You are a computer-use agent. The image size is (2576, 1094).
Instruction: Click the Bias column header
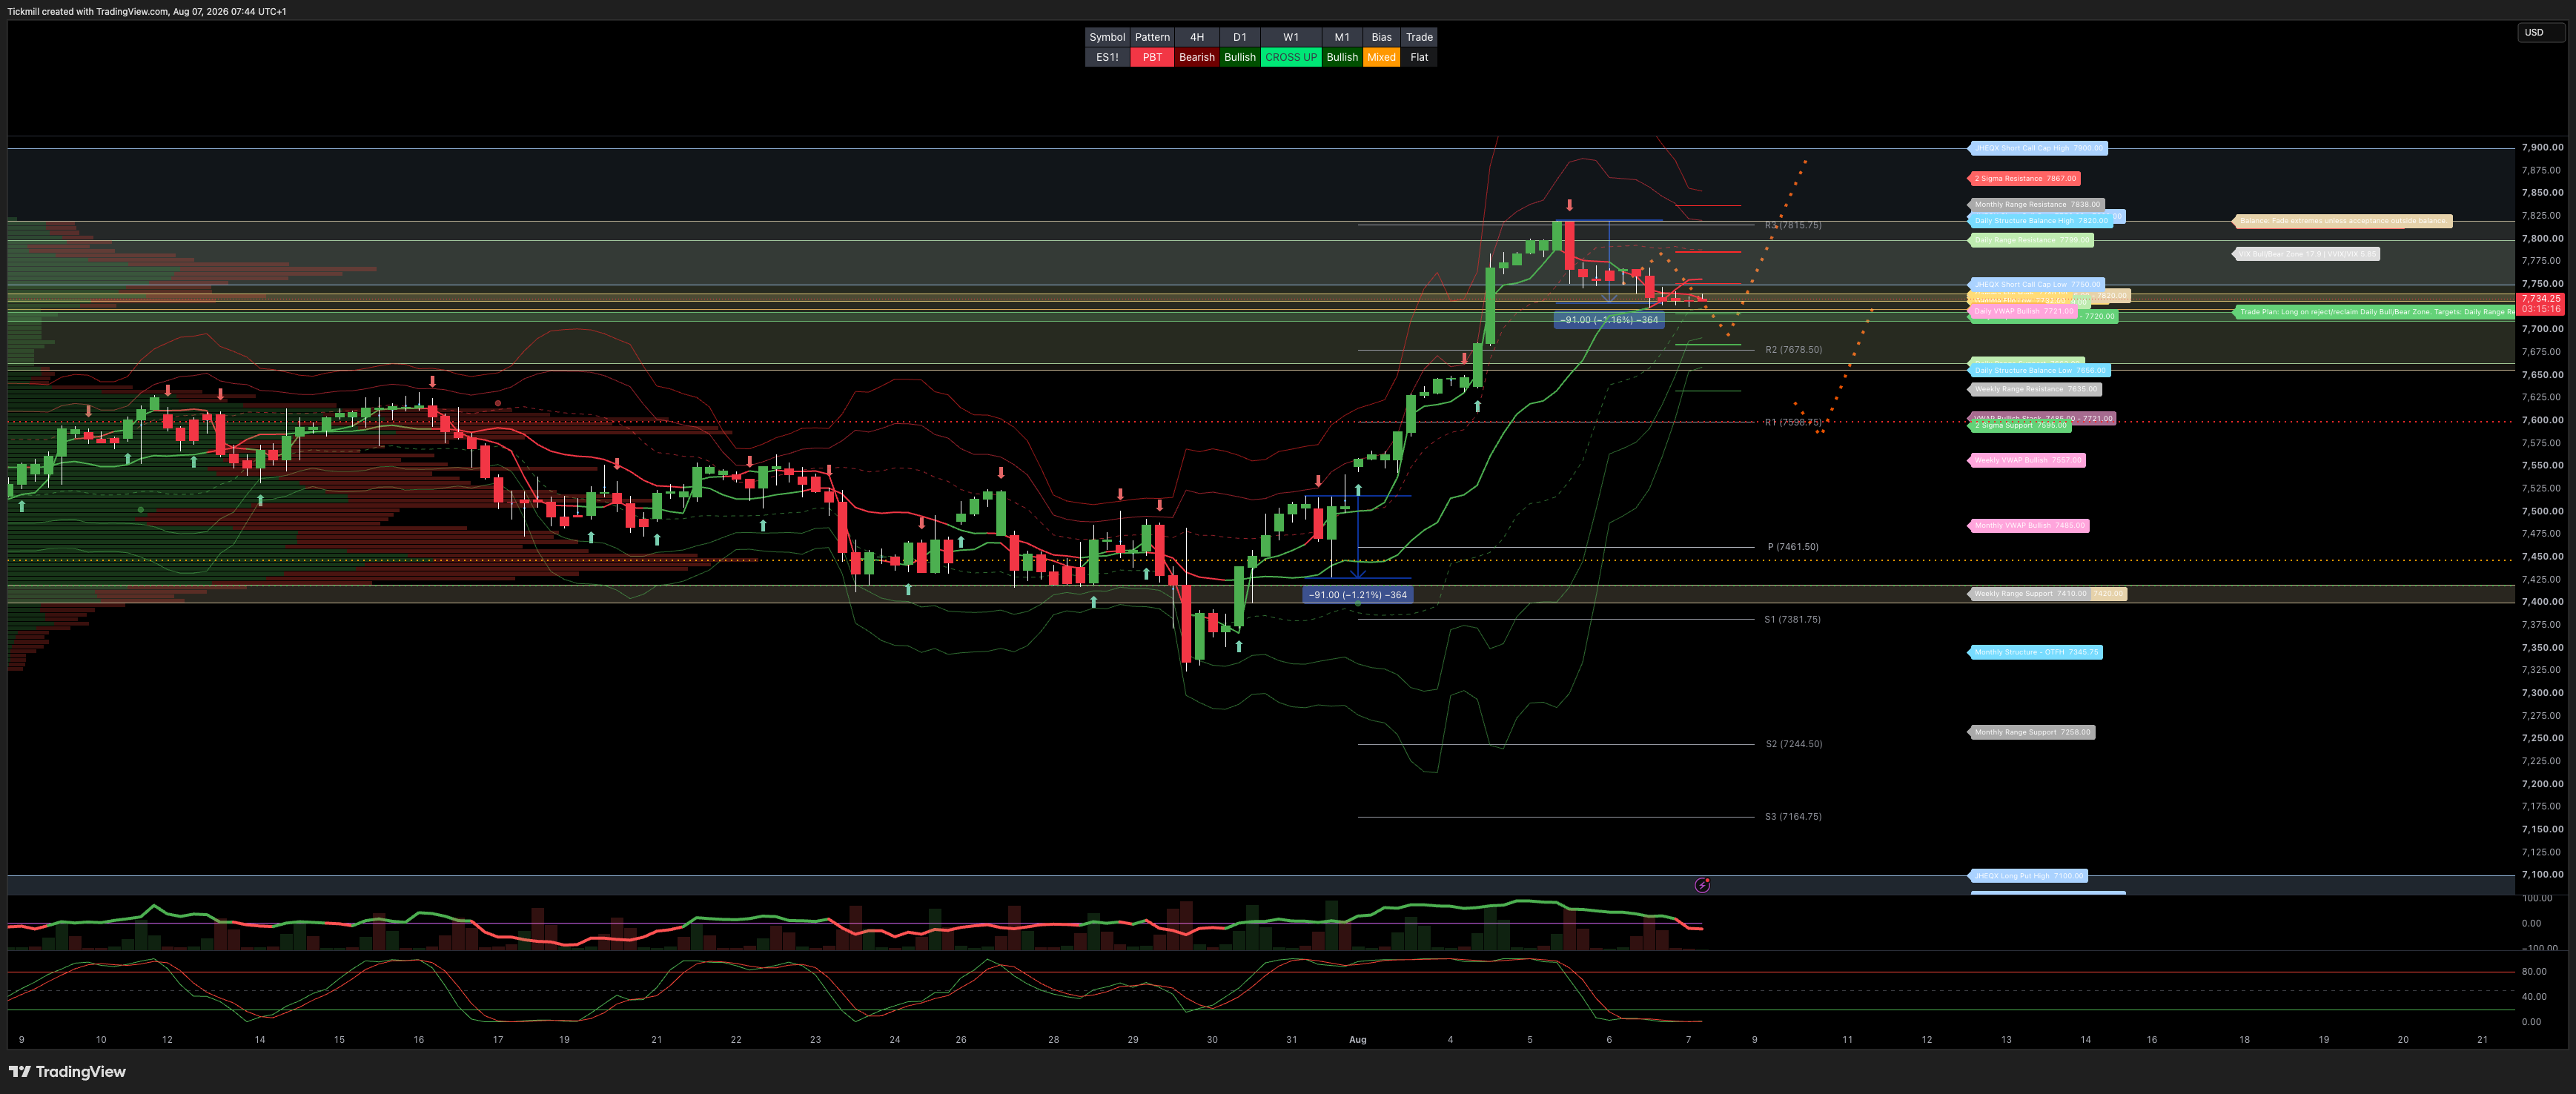tap(1381, 37)
